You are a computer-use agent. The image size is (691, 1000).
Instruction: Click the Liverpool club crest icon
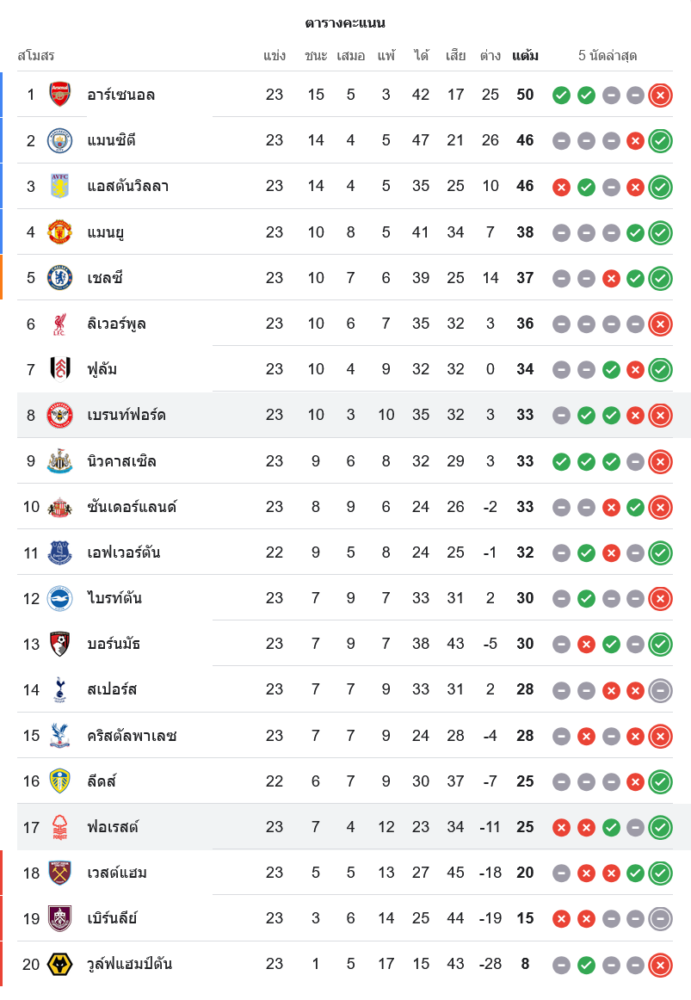[x=60, y=324]
